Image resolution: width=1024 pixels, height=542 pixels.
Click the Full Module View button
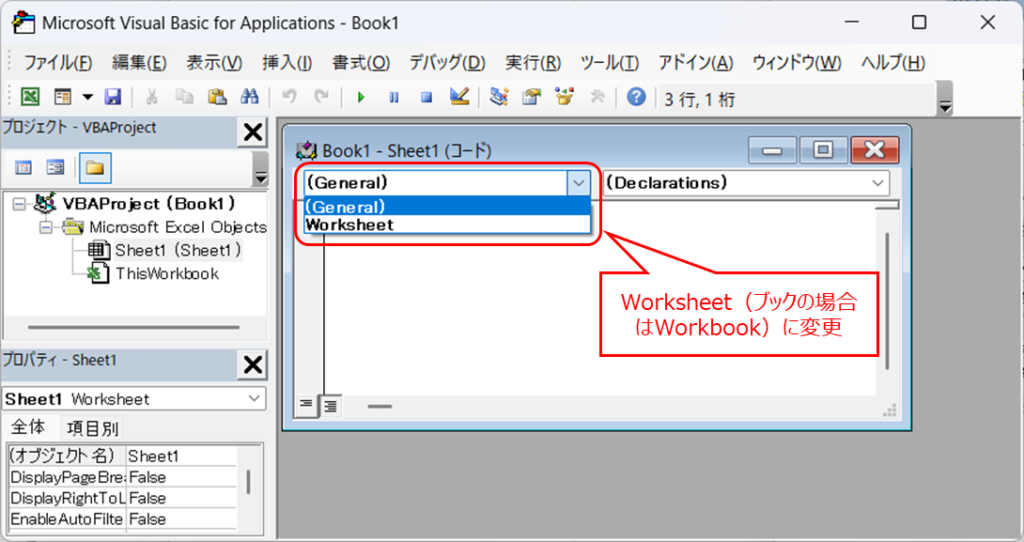point(330,406)
